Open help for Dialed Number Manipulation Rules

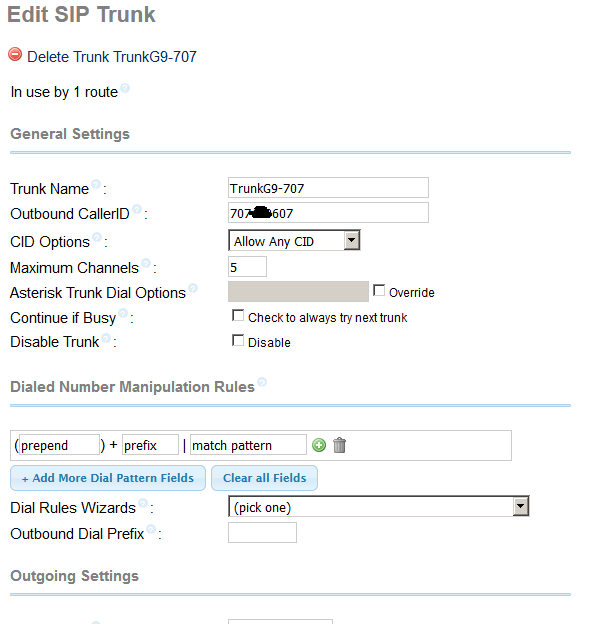point(262,382)
